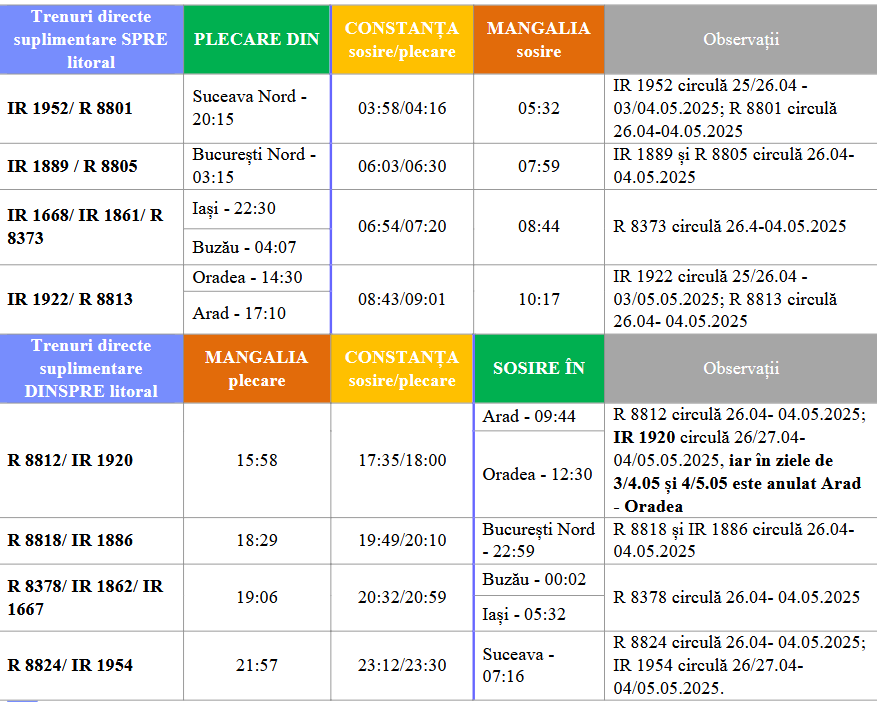Select the orange MANGALIA sosire header
This screenshot has height=702, width=877.
(538, 39)
